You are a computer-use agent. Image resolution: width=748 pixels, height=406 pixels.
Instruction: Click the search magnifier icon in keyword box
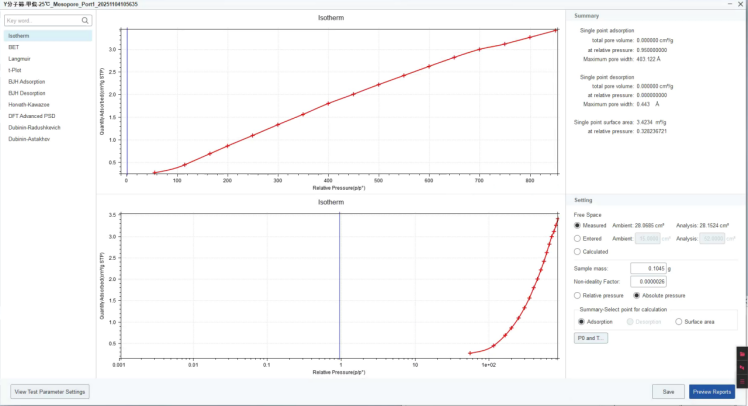(x=84, y=20)
